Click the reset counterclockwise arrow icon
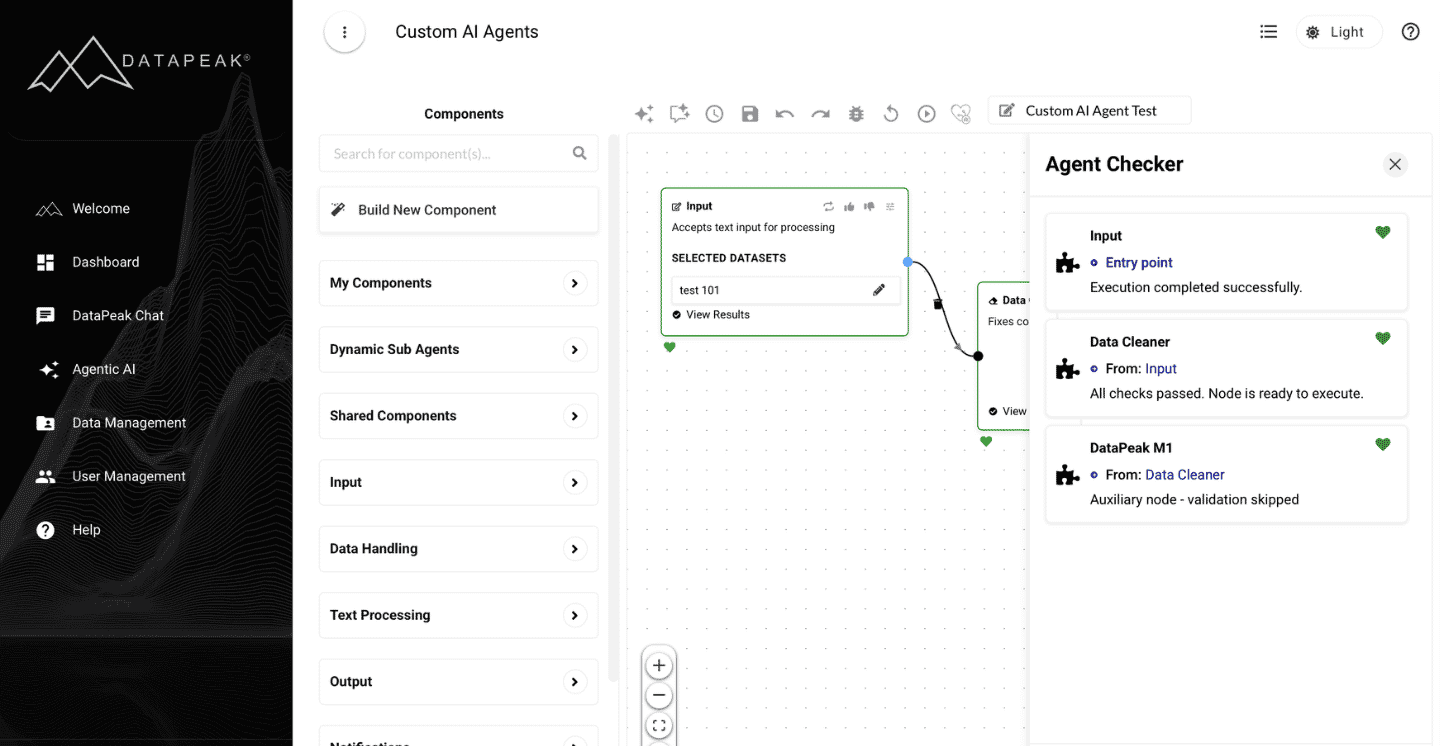 [891, 114]
